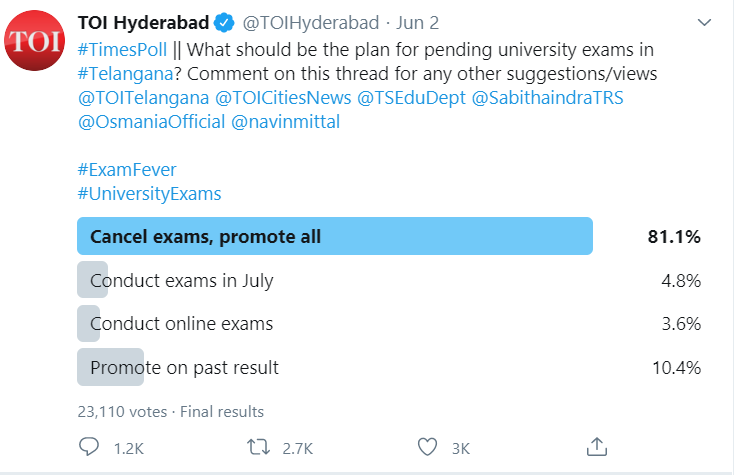Like the tweet with heart icon
The width and height of the screenshot is (736, 475).
click(428, 446)
